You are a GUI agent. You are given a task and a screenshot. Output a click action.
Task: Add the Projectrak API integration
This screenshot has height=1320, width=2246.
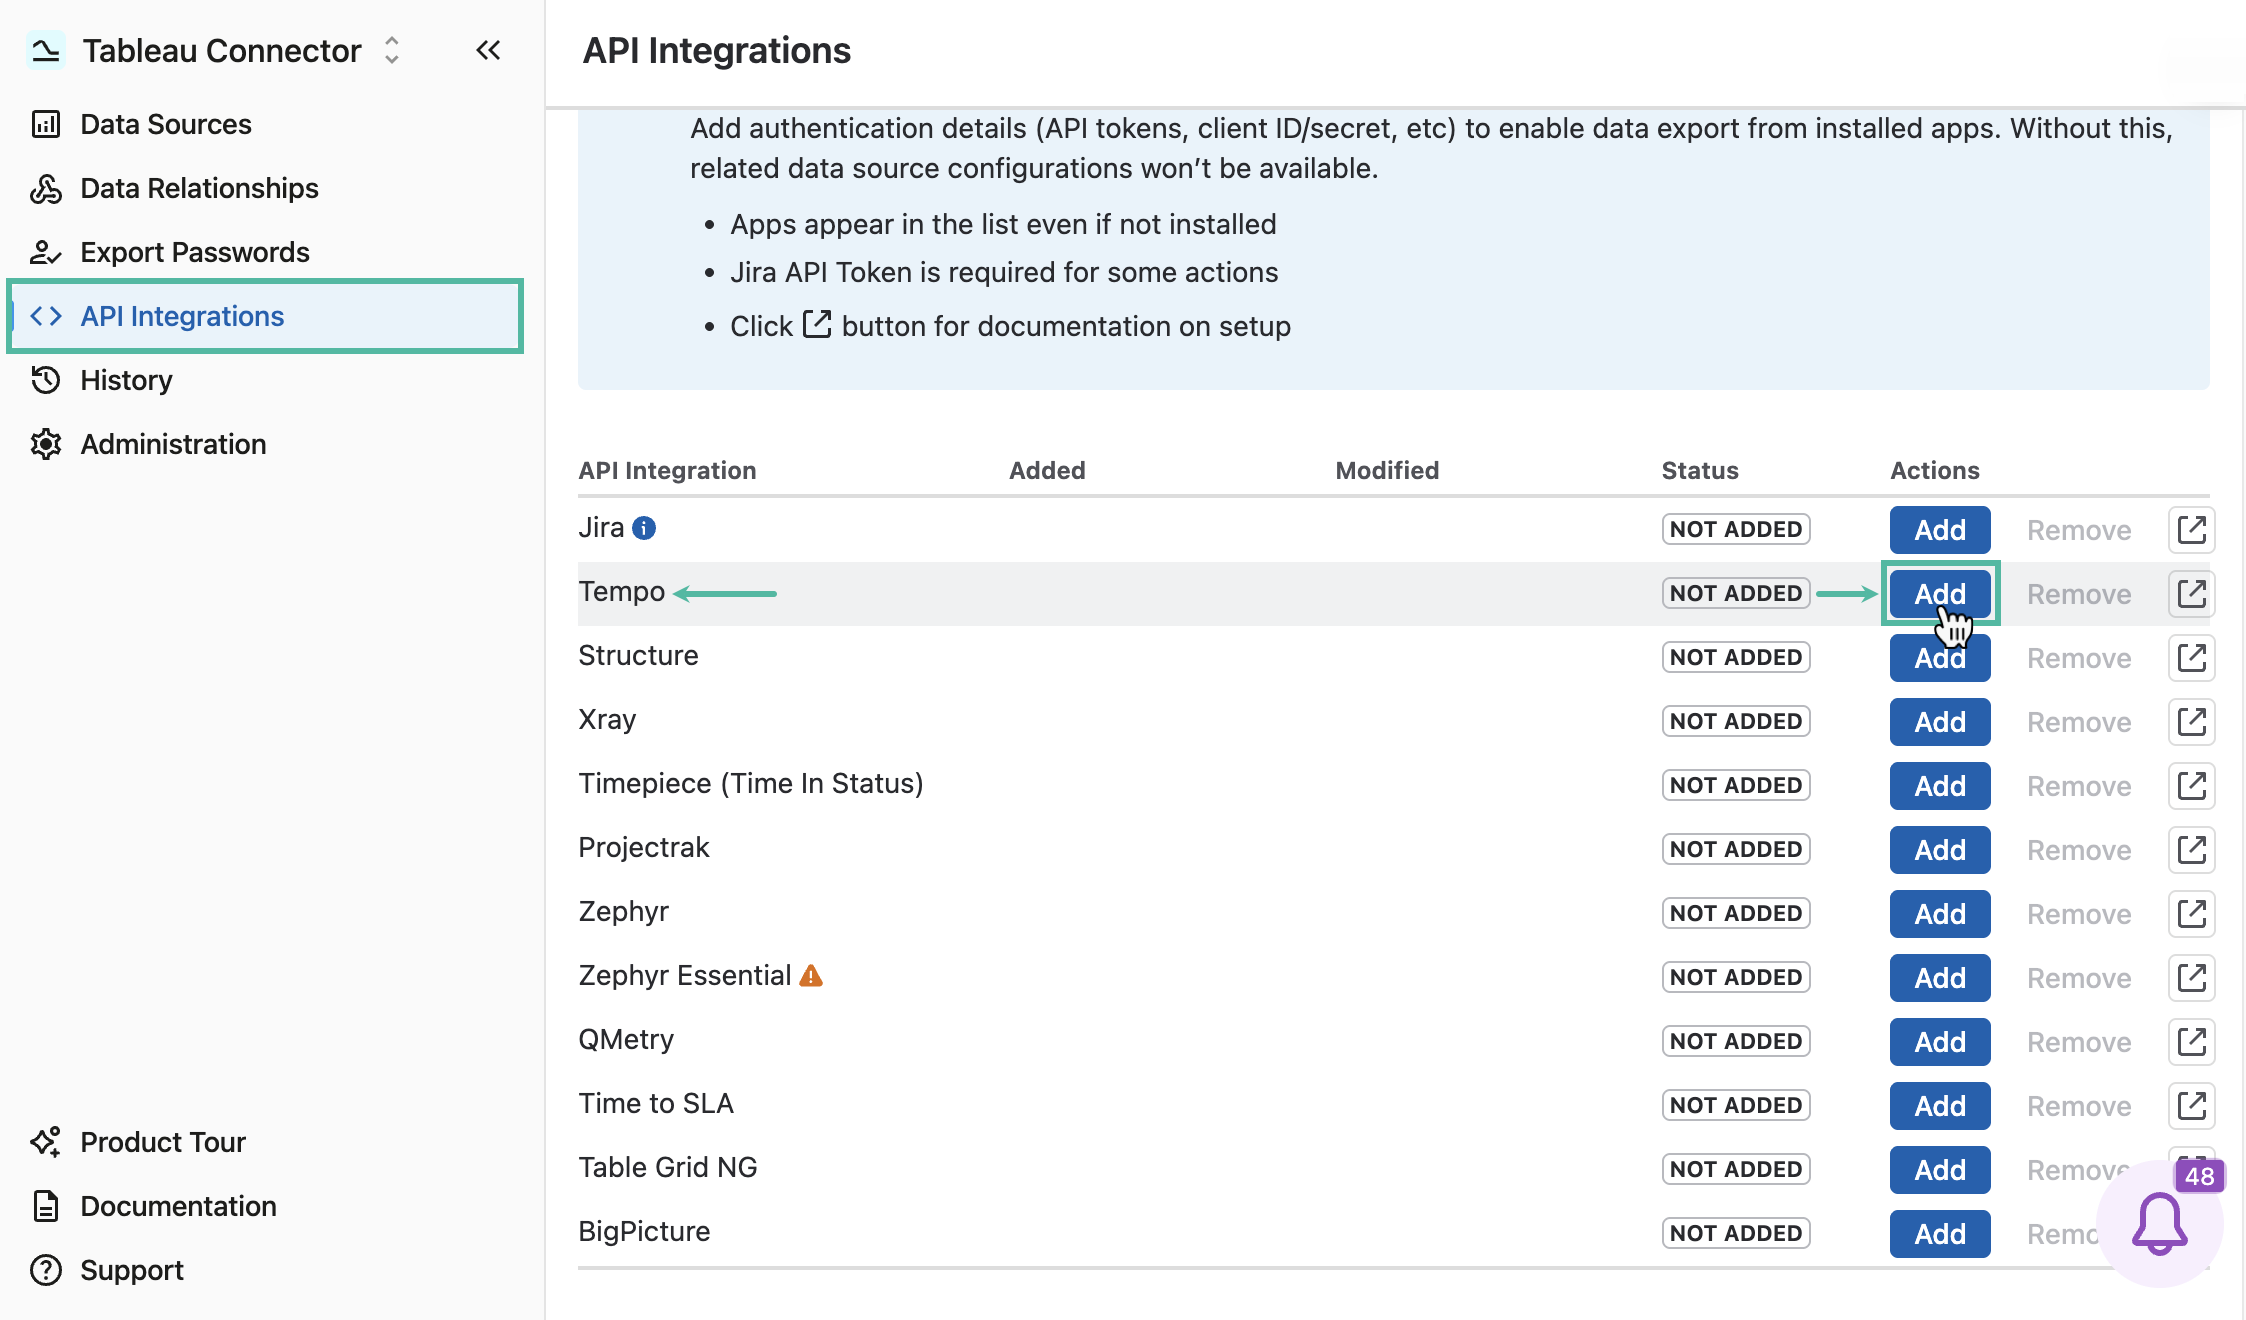coord(1940,850)
